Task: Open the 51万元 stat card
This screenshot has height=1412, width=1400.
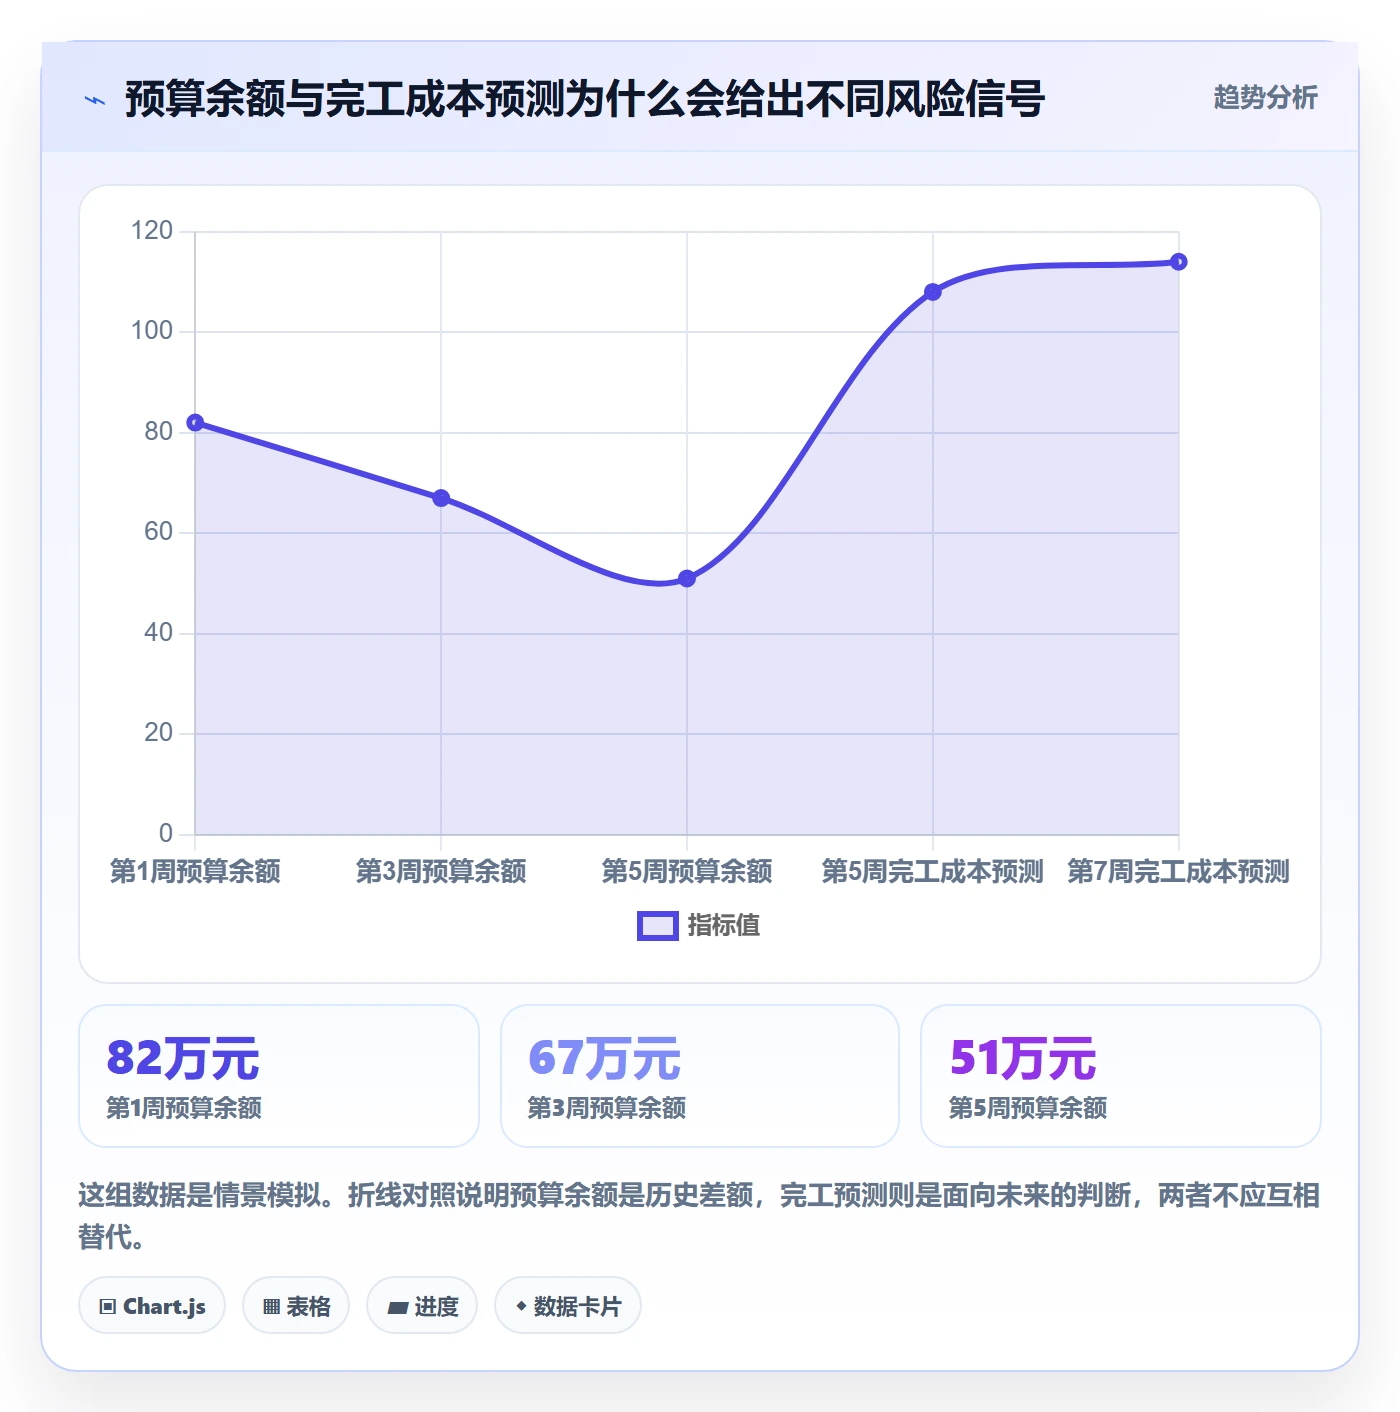Action: [x=1121, y=1076]
